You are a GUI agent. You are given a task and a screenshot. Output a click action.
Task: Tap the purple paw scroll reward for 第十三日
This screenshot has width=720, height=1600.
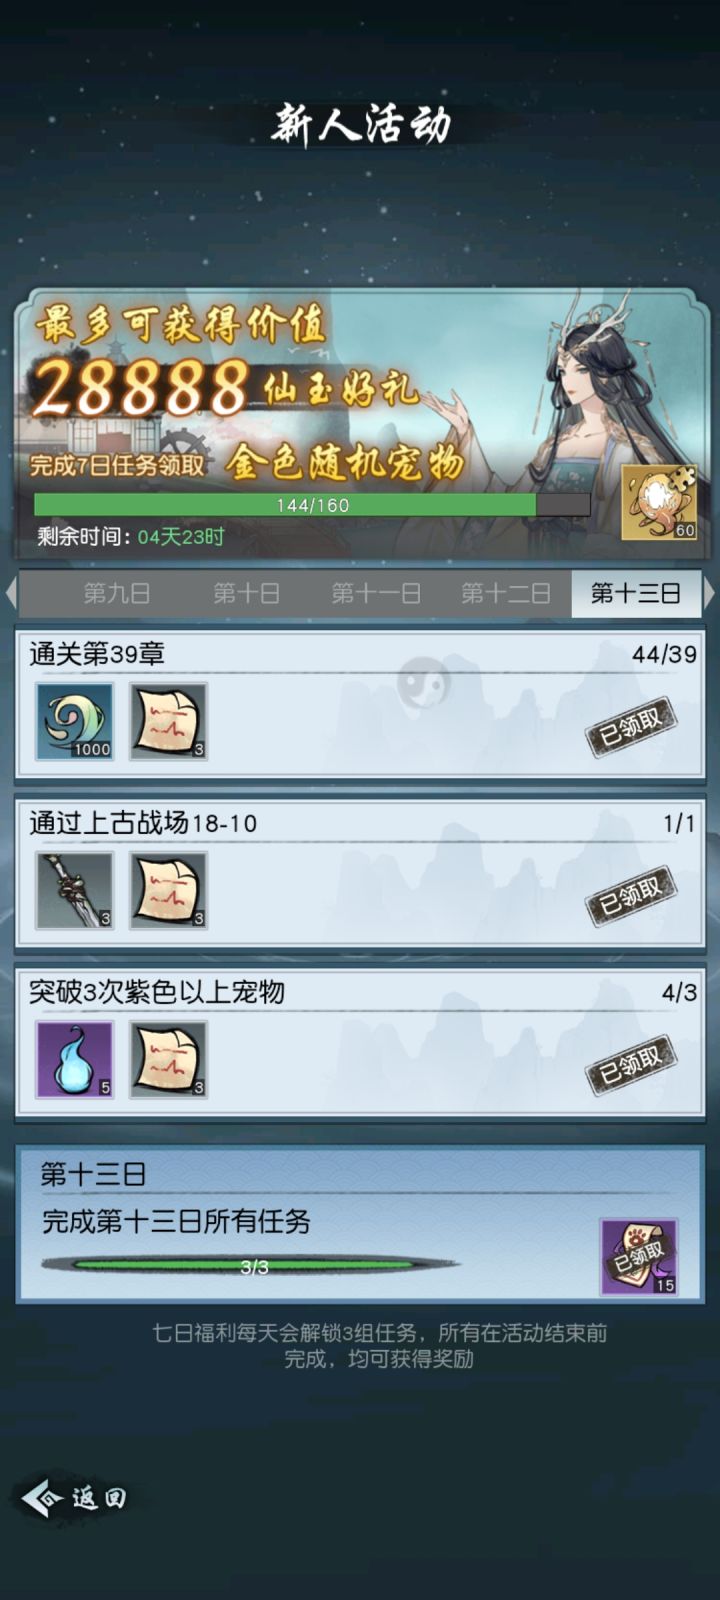(x=639, y=1256)
